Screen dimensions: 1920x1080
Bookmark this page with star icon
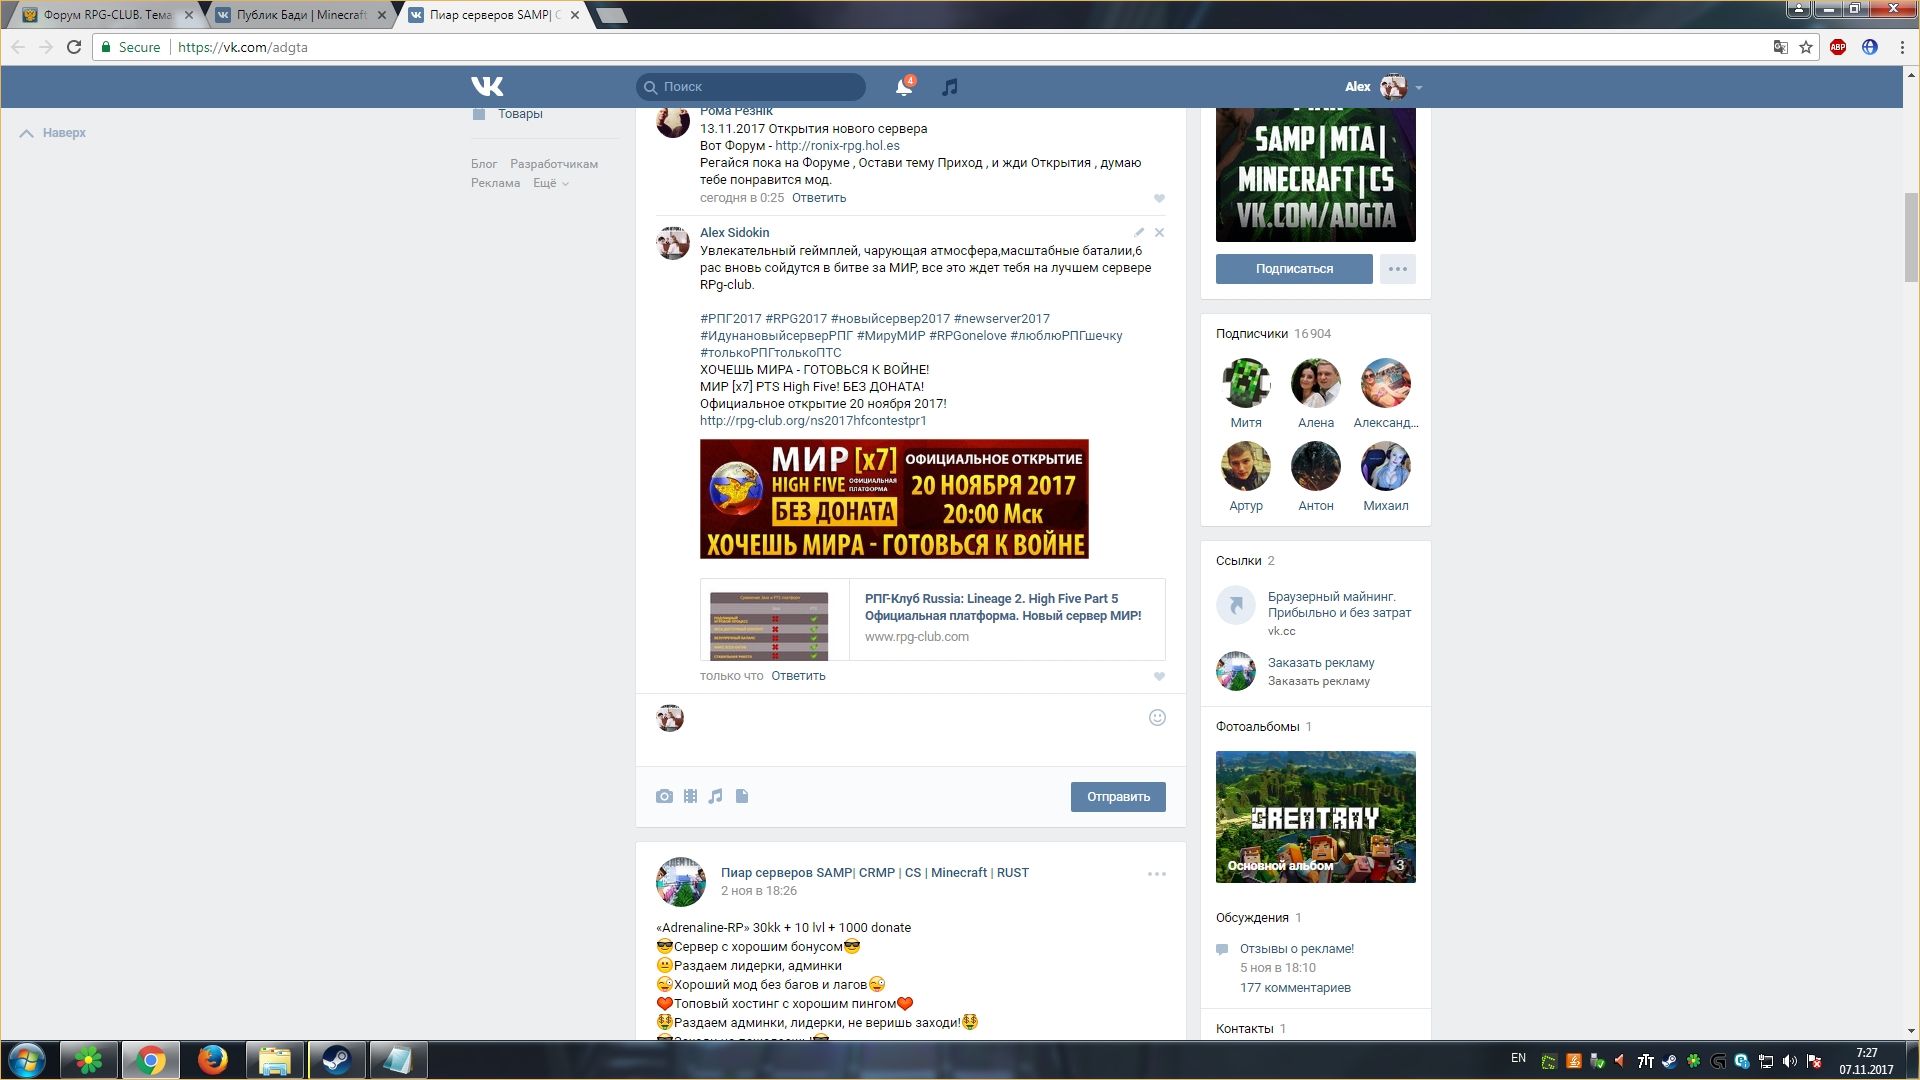[x=1806, y=47]
